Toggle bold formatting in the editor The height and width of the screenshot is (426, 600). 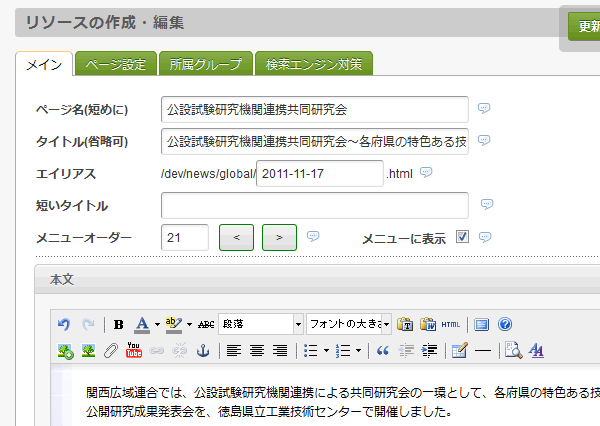point(119,324)
